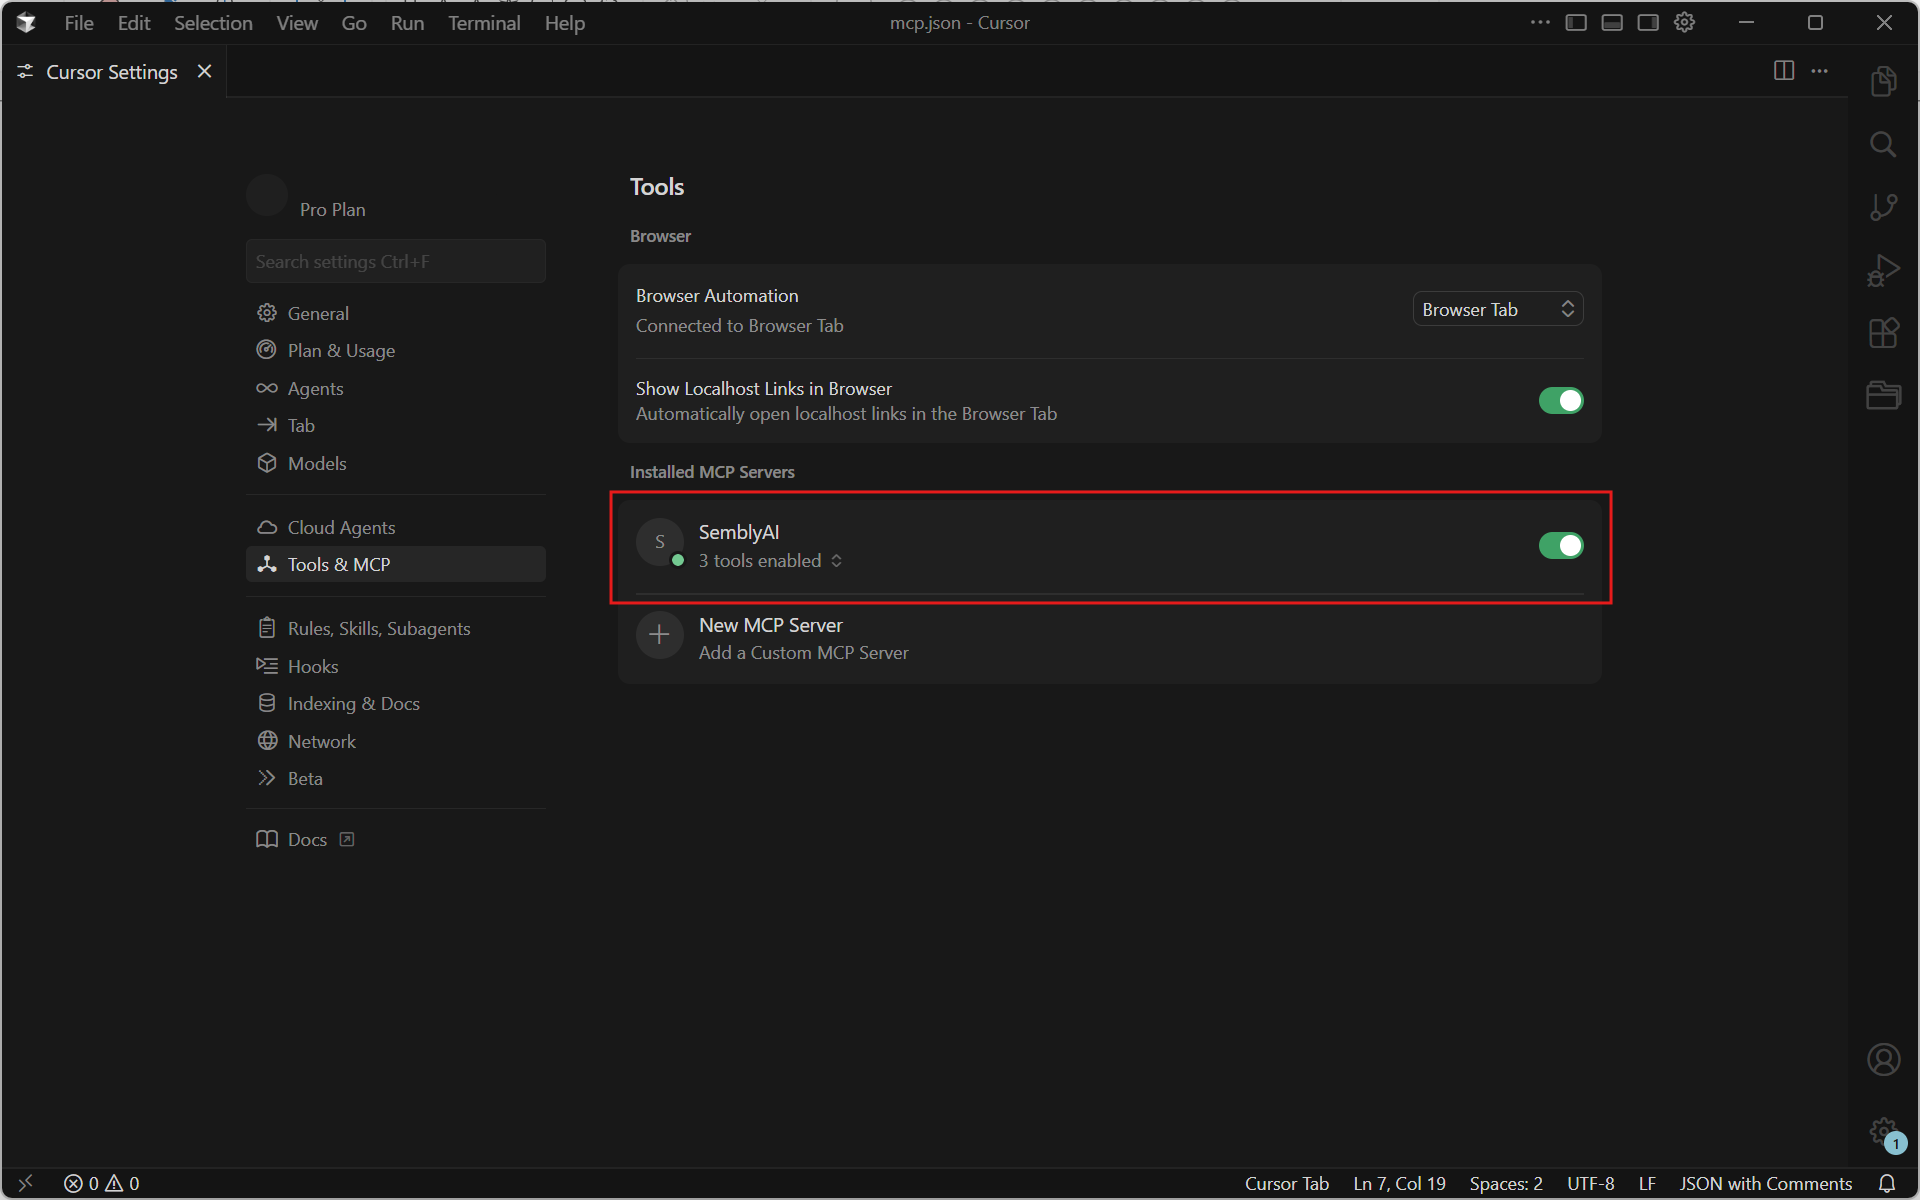
Task: Open the Search icon in the right activity bar
Action: (1882, 145)
